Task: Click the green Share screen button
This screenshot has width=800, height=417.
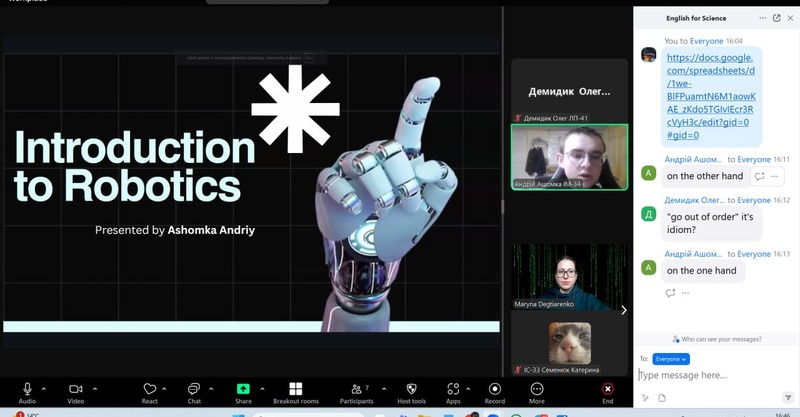Action: point(243,393)
